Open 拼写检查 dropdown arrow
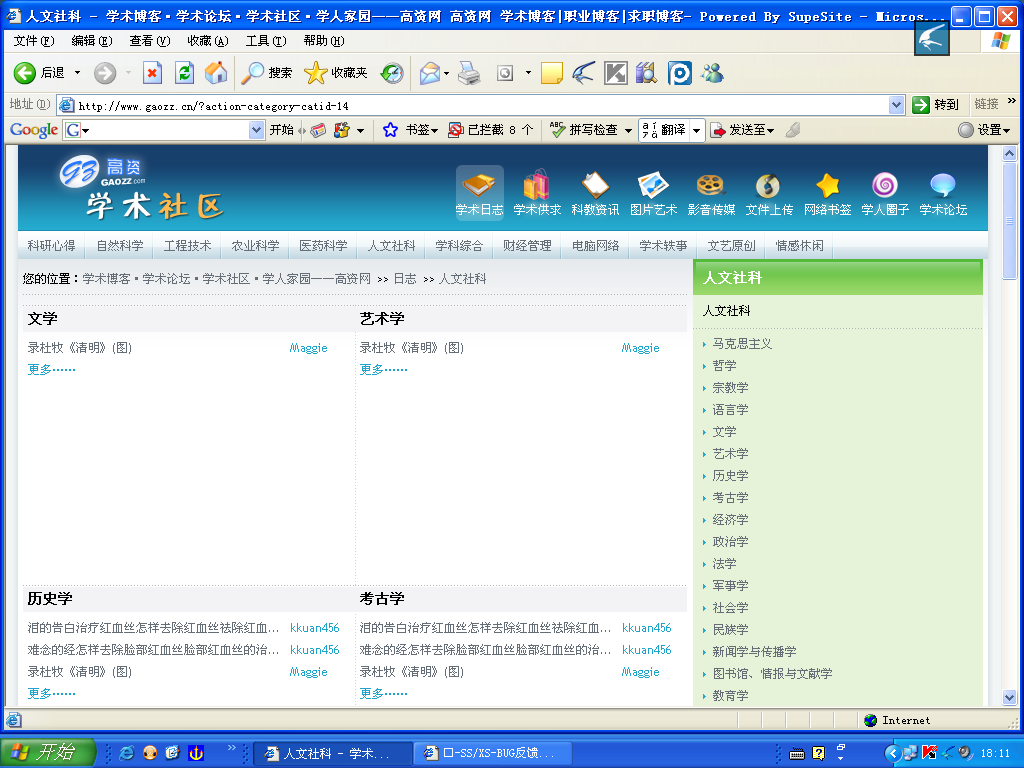This screenshot has width=1024, height=768. [628, 131]
